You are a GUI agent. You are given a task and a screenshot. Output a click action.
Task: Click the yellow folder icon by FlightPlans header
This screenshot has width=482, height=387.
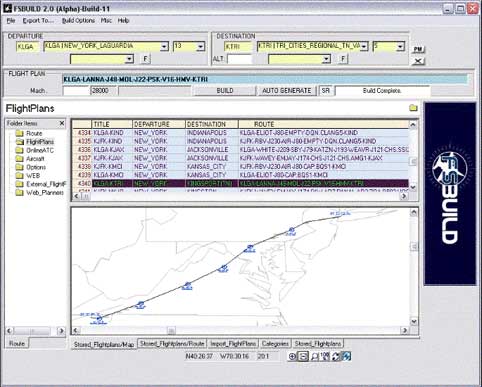(413, 108)
